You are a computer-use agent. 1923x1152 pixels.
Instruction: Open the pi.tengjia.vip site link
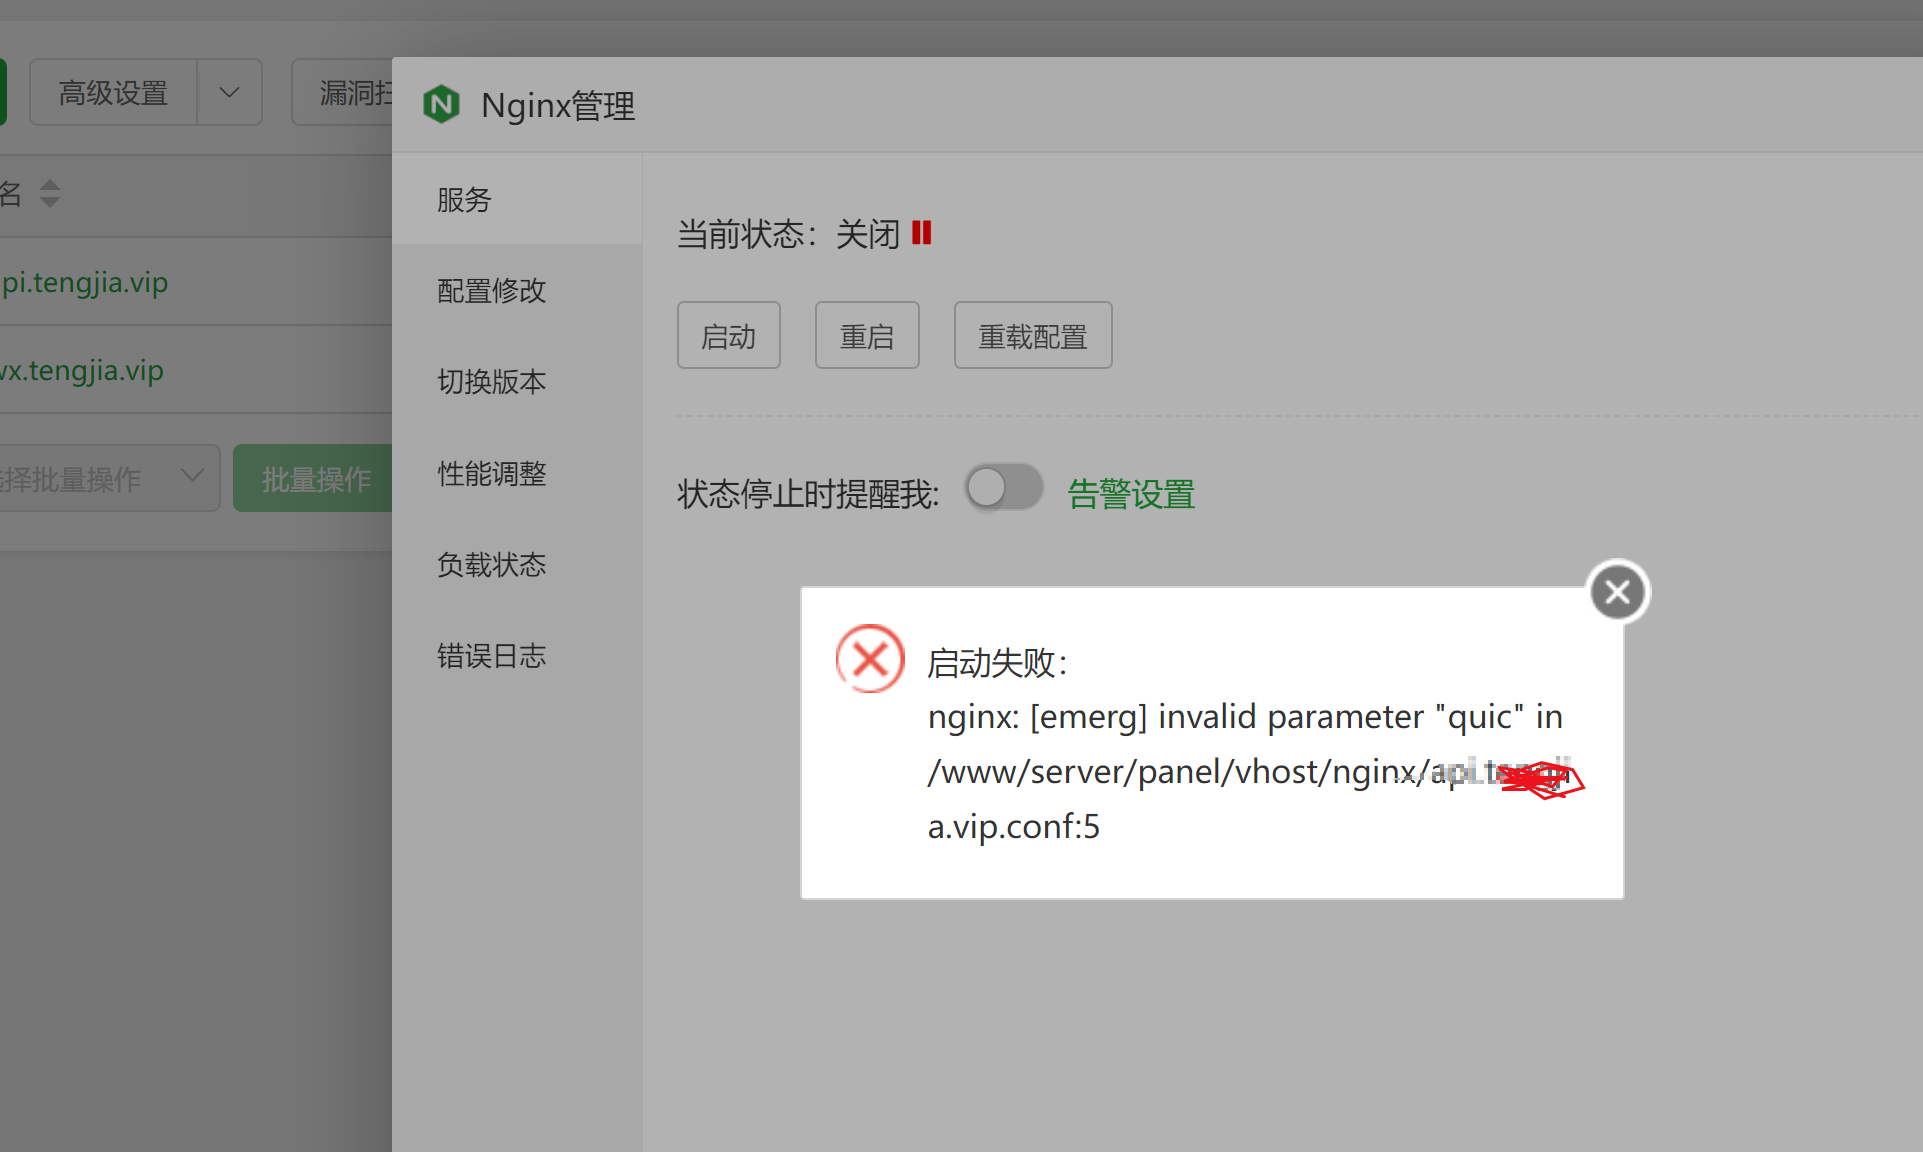coord(84,282)
